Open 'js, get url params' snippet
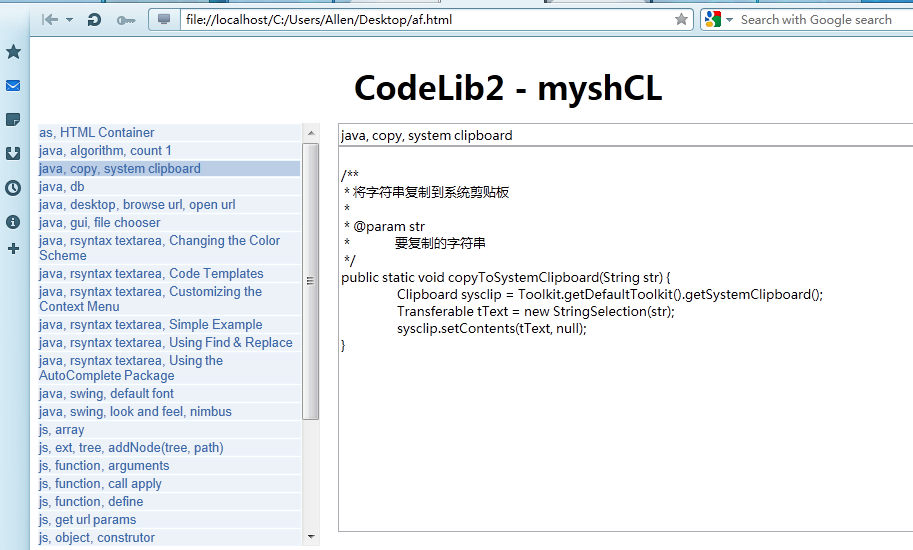Image resolution: width=913 pixels, height=550 pixels. [169, 520]
